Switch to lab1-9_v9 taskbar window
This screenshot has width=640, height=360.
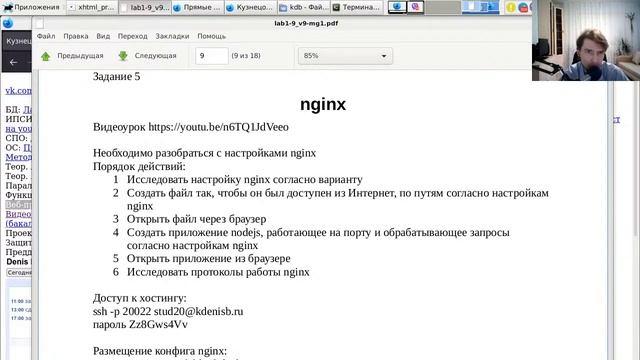click(145, 7)
